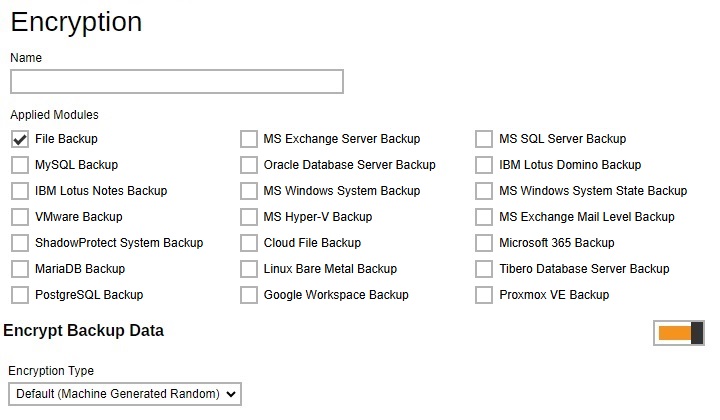Check the Microsoft 365 Backup box
Viewport: 720px width, 420px height.
coord(484,243)
